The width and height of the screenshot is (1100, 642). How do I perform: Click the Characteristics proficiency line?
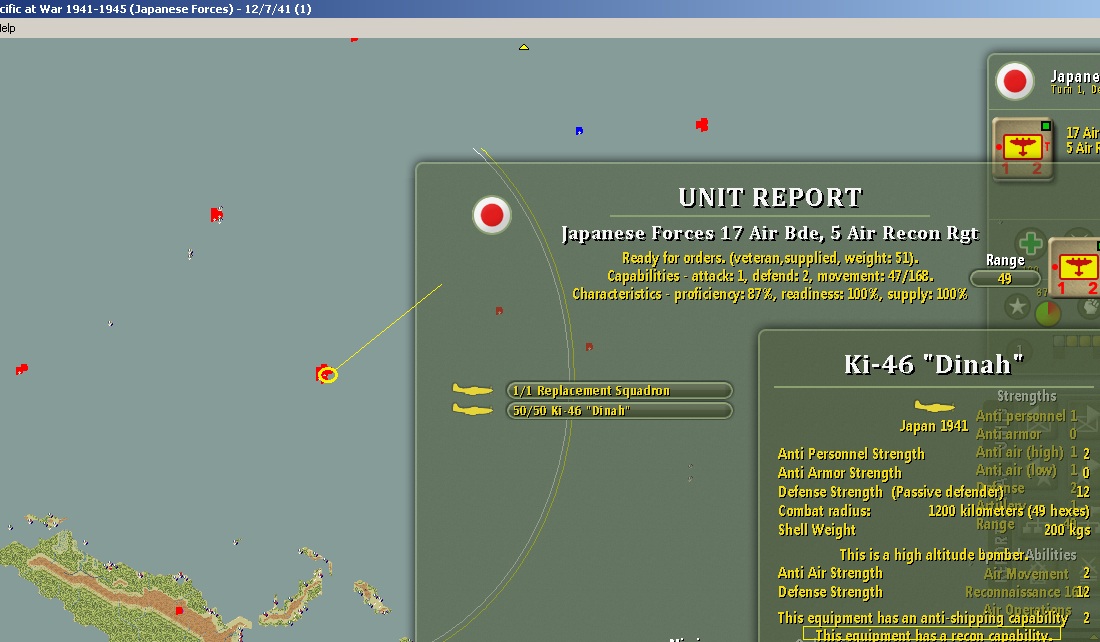click(770, 294)
